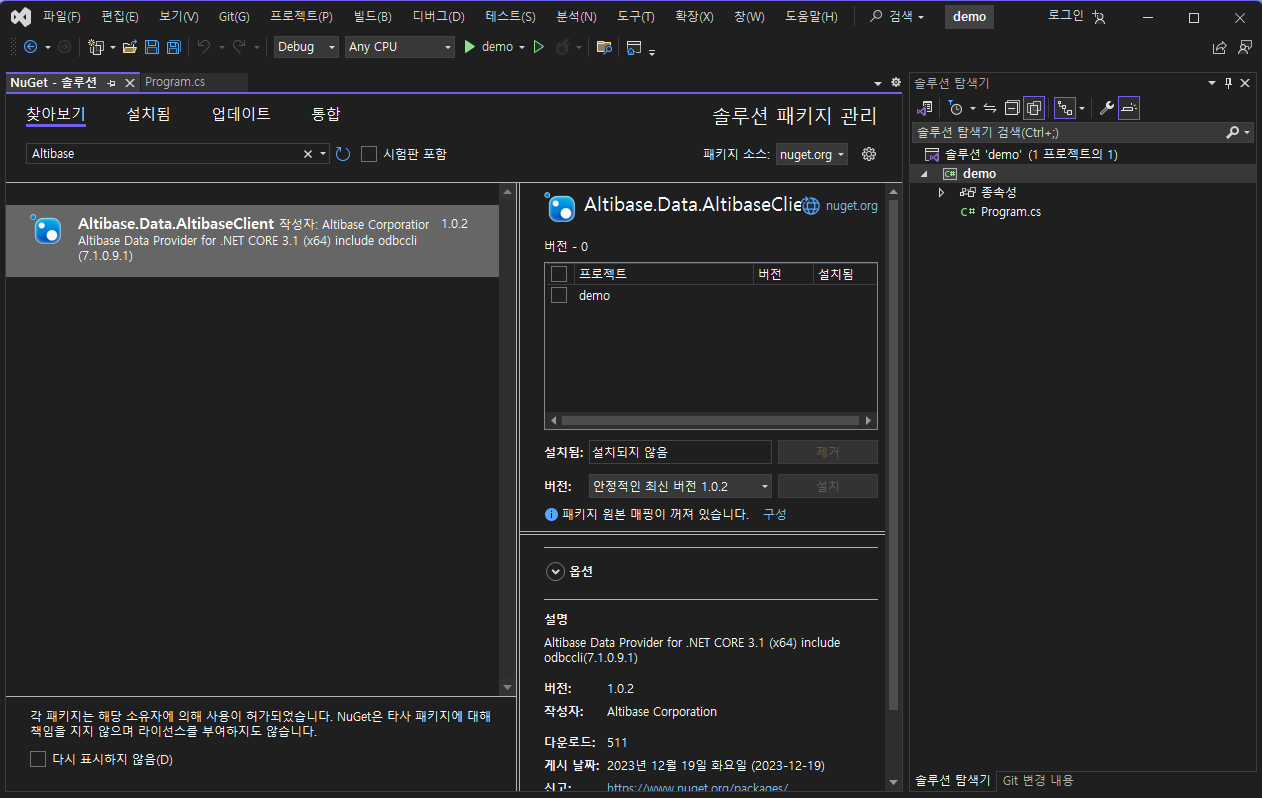1262x798 pixels.
Task: Open the 빌드(B) menu
Action: (x=372, y=17)
